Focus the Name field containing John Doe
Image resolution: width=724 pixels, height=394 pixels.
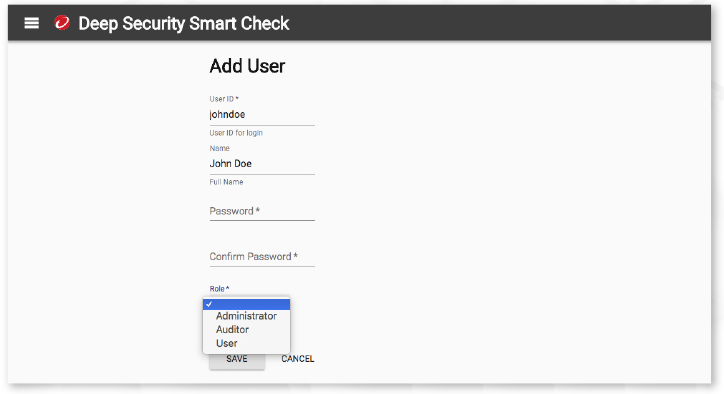(x=262, y=164)
